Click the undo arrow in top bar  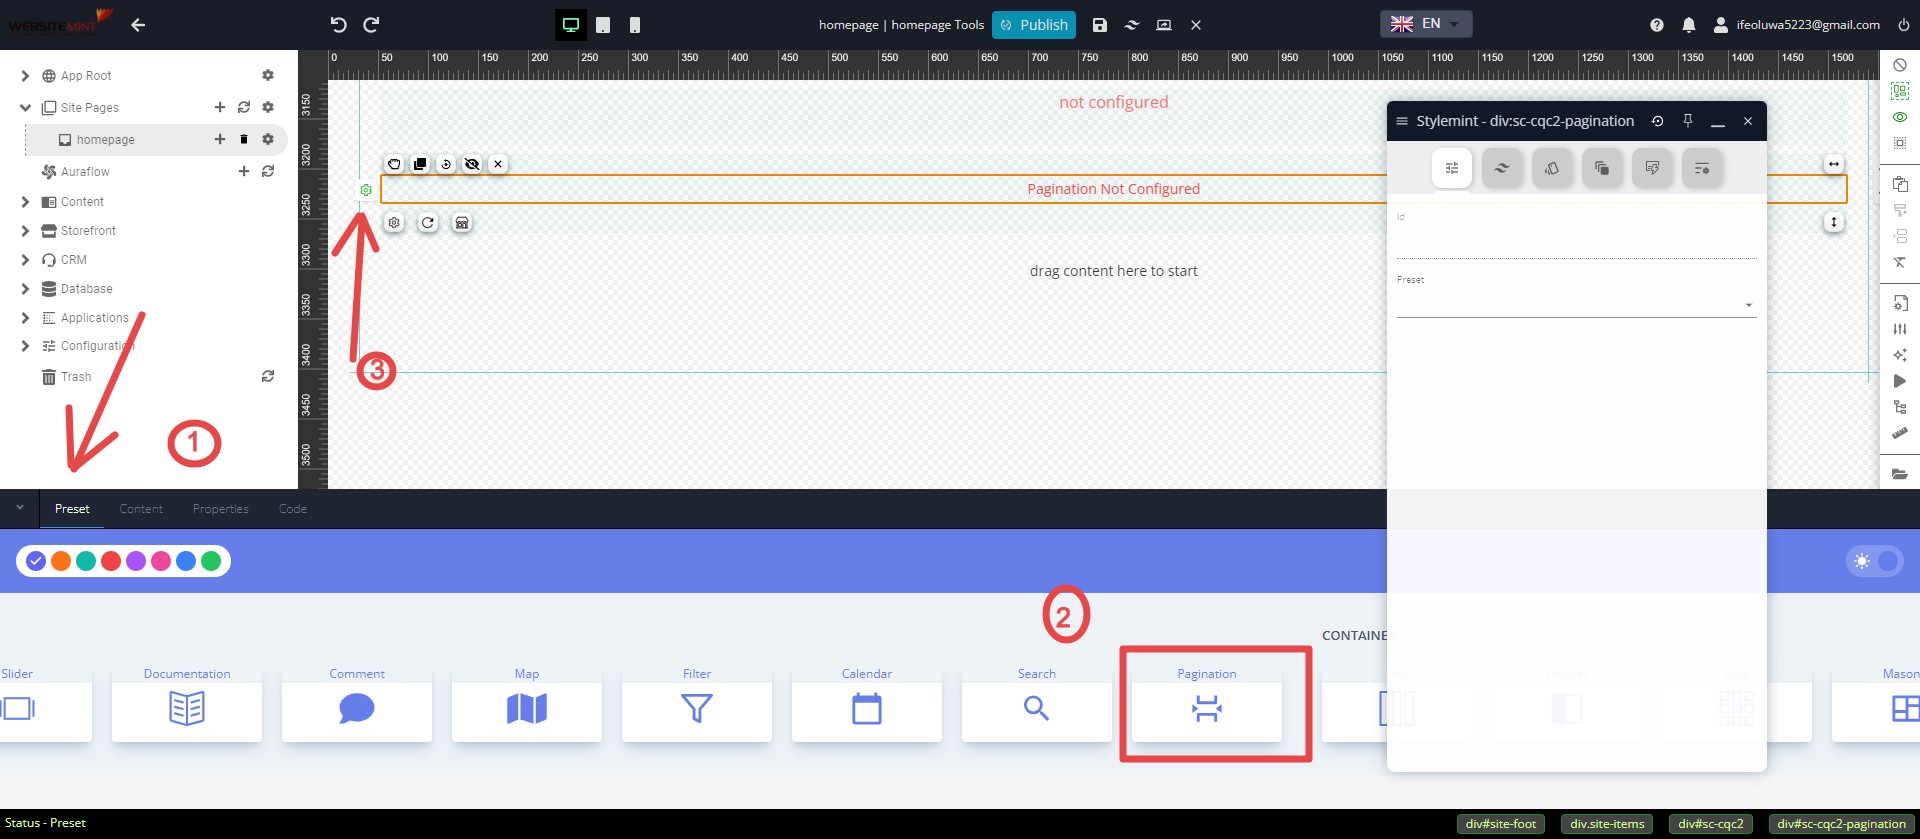tap(338, 25)
